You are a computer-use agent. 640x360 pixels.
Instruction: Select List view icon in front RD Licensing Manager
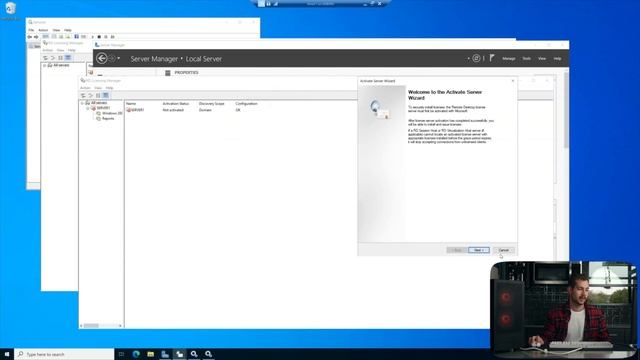[x=98, y=95]
